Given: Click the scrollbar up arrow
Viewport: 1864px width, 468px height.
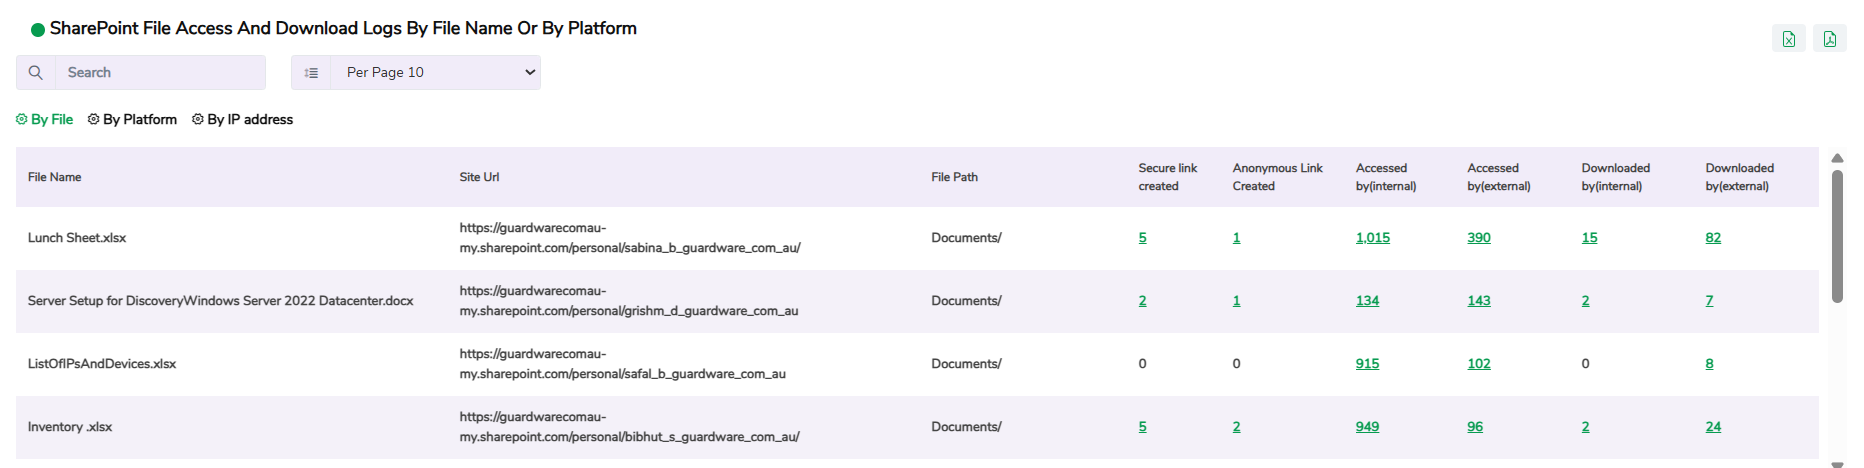Looking at the screenshot, I should (1837, 158).
